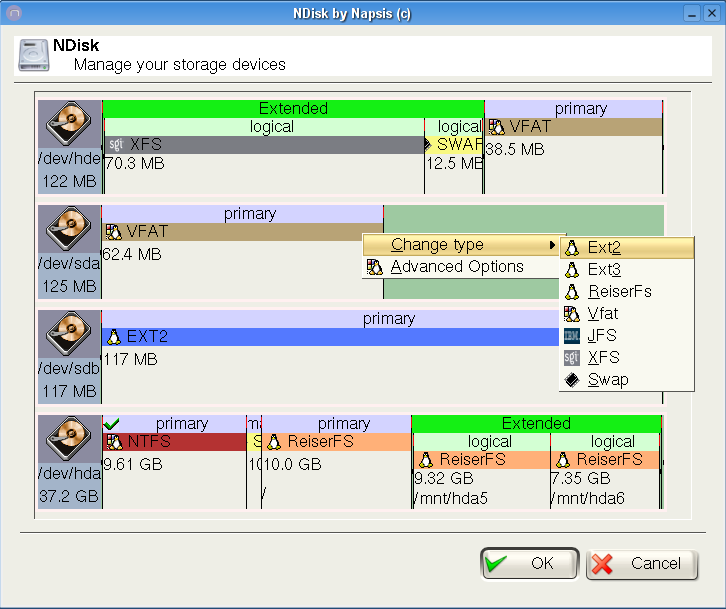Select the blue EXT2 partition on sdb

[330, 337]
